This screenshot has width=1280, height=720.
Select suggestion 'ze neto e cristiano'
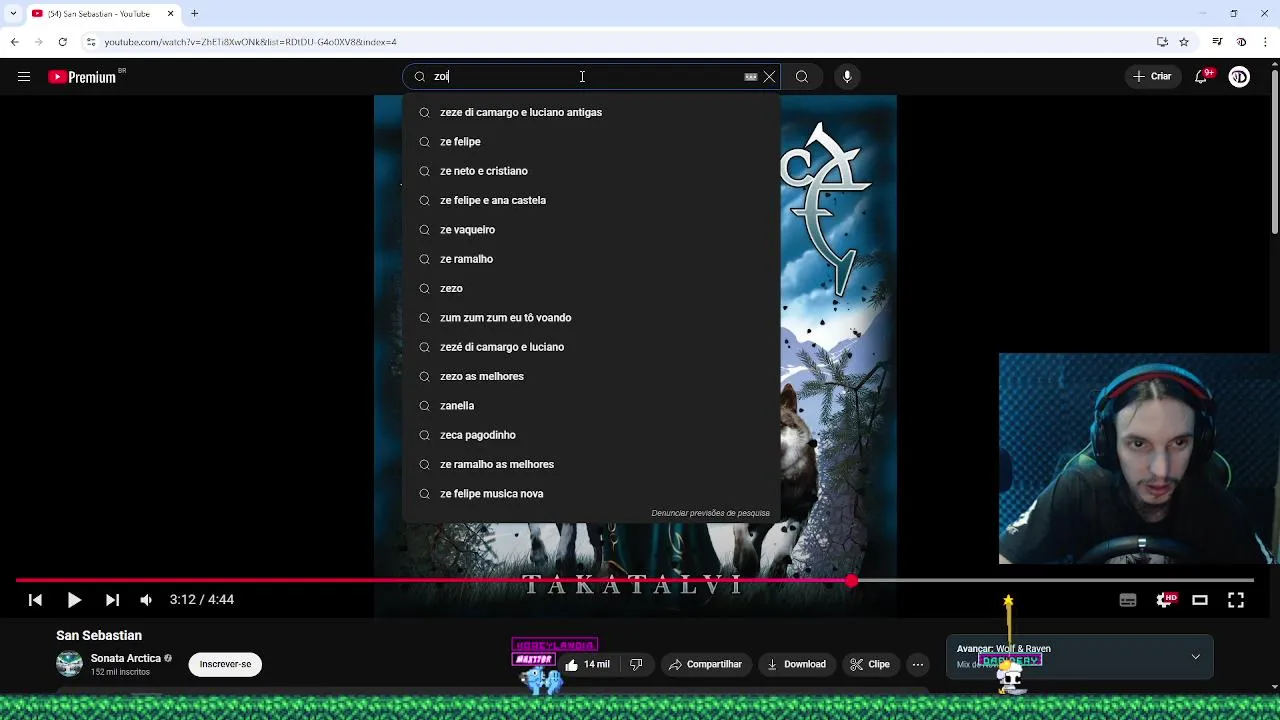[591, 171]
